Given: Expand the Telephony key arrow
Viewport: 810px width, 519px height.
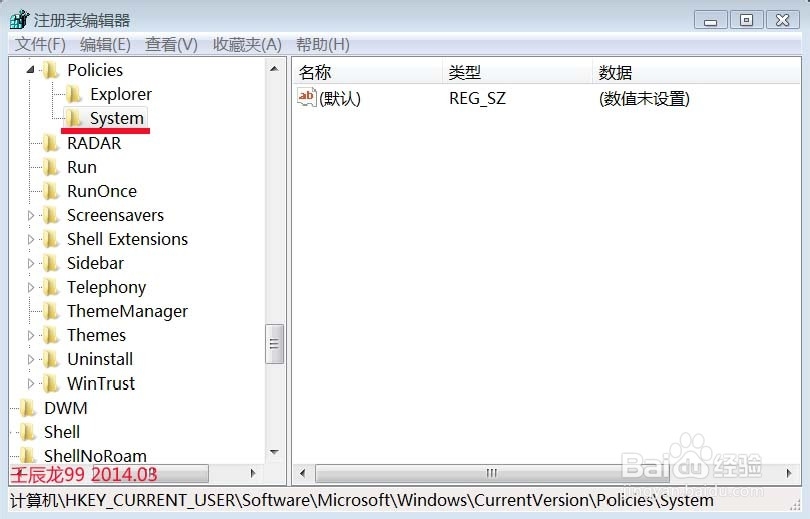Looking at the screenshot, I should [30, 287].
